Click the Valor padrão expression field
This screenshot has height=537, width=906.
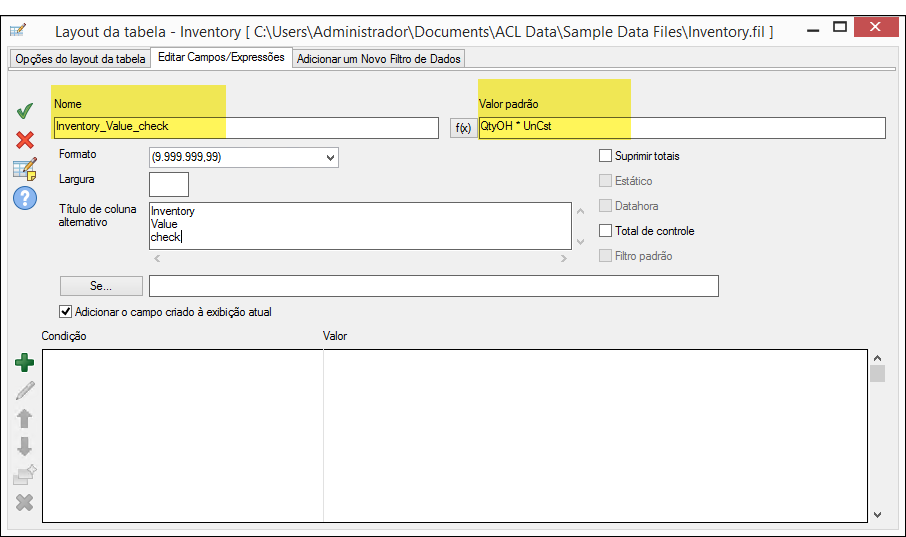point(682,128)
